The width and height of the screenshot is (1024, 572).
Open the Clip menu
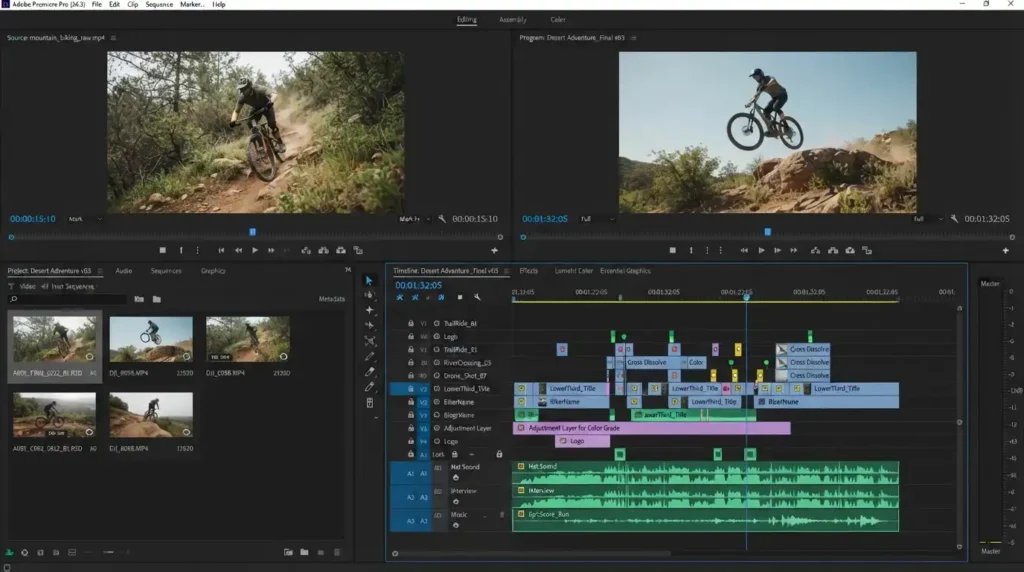point(133,4)
